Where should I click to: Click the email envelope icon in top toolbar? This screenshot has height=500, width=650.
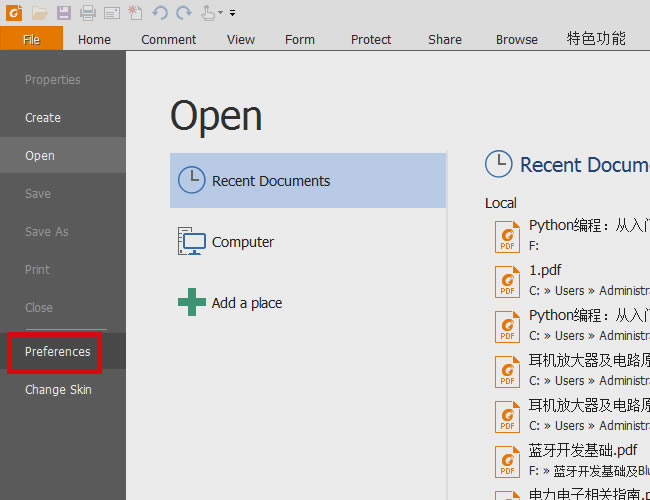click(x=111, y=13)
